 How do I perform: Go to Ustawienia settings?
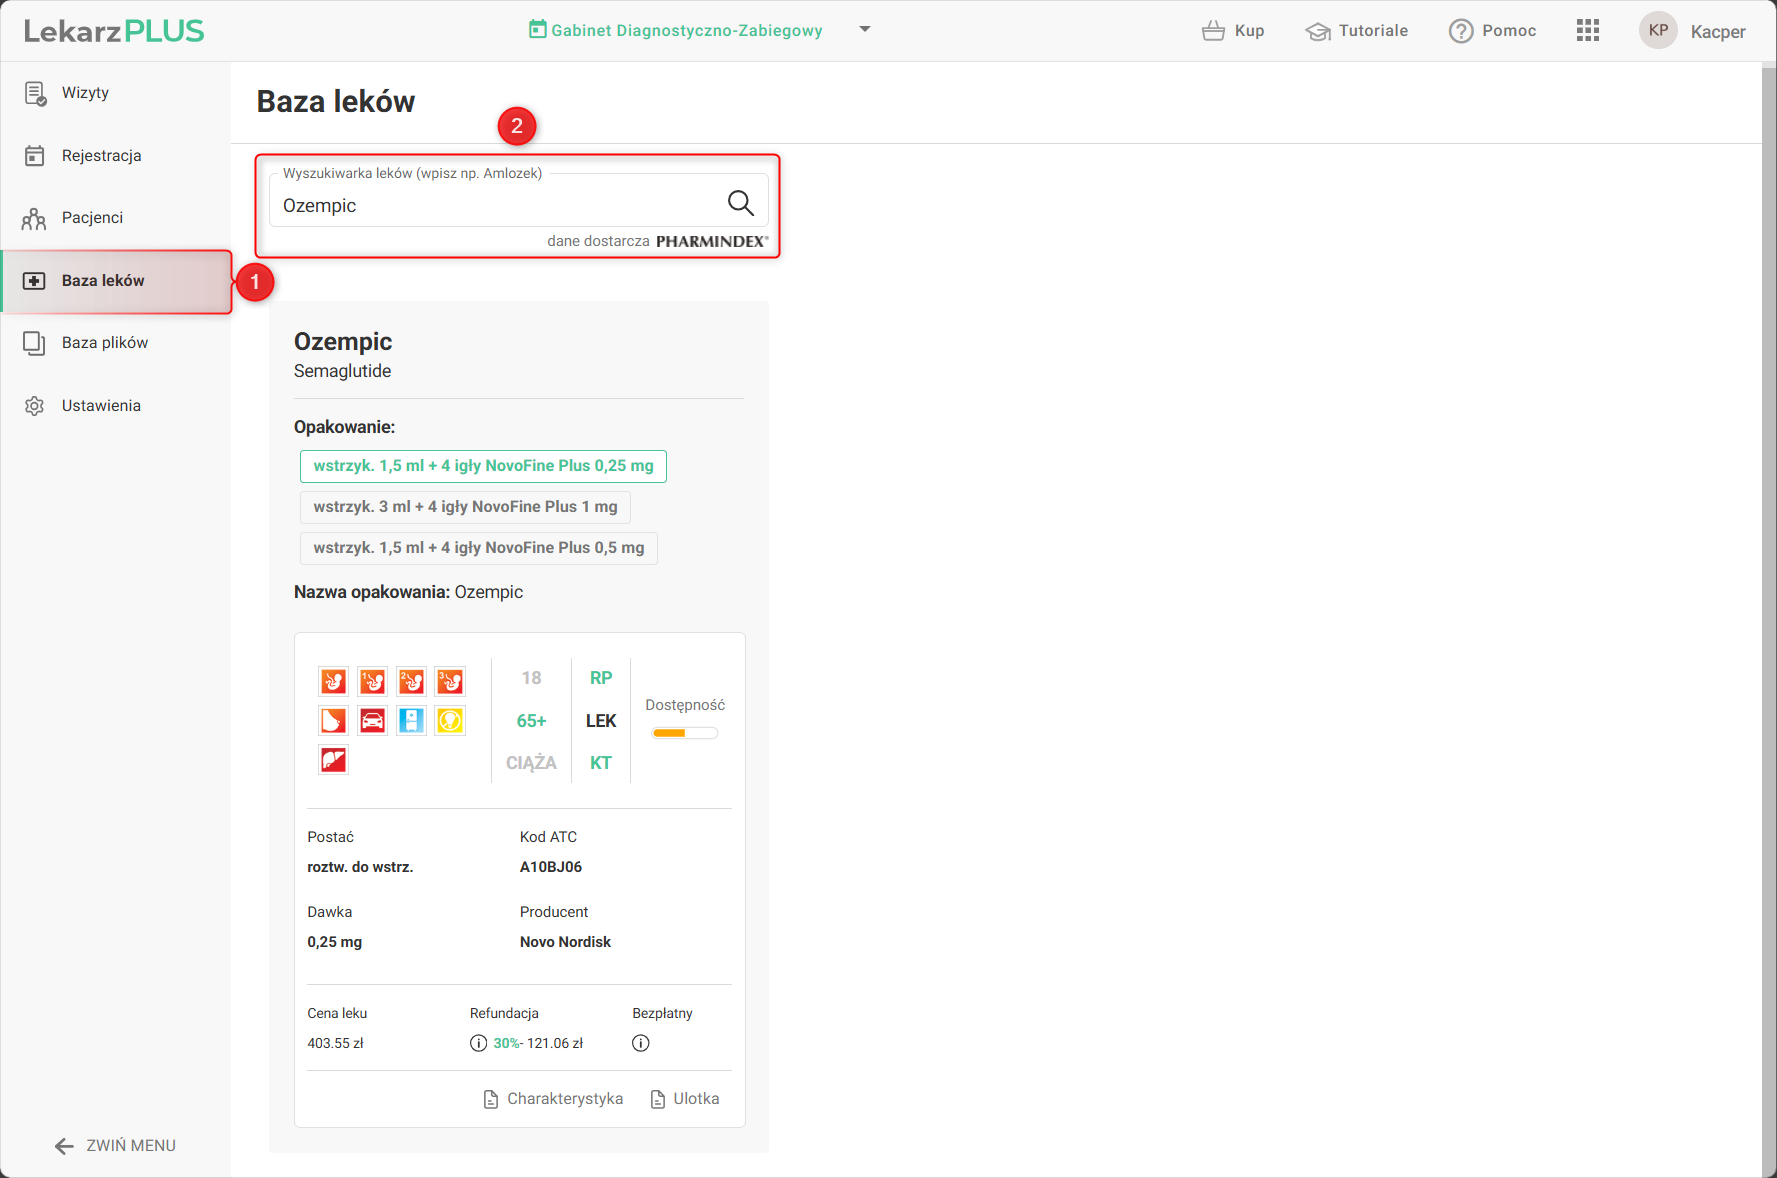tap(116, 406)
